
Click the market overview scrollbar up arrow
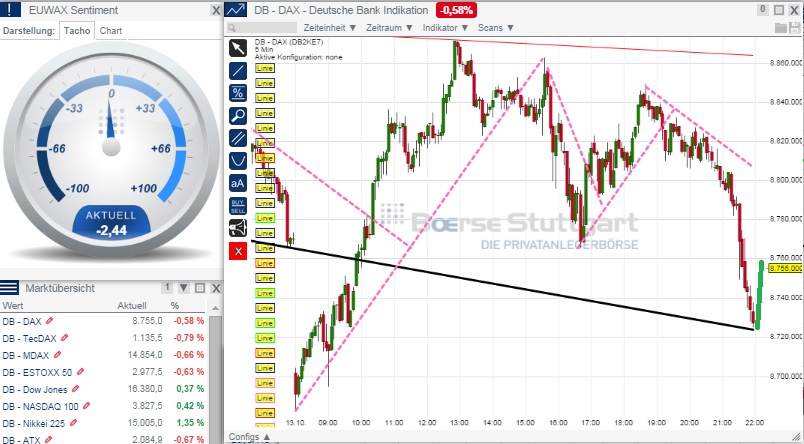216,308
